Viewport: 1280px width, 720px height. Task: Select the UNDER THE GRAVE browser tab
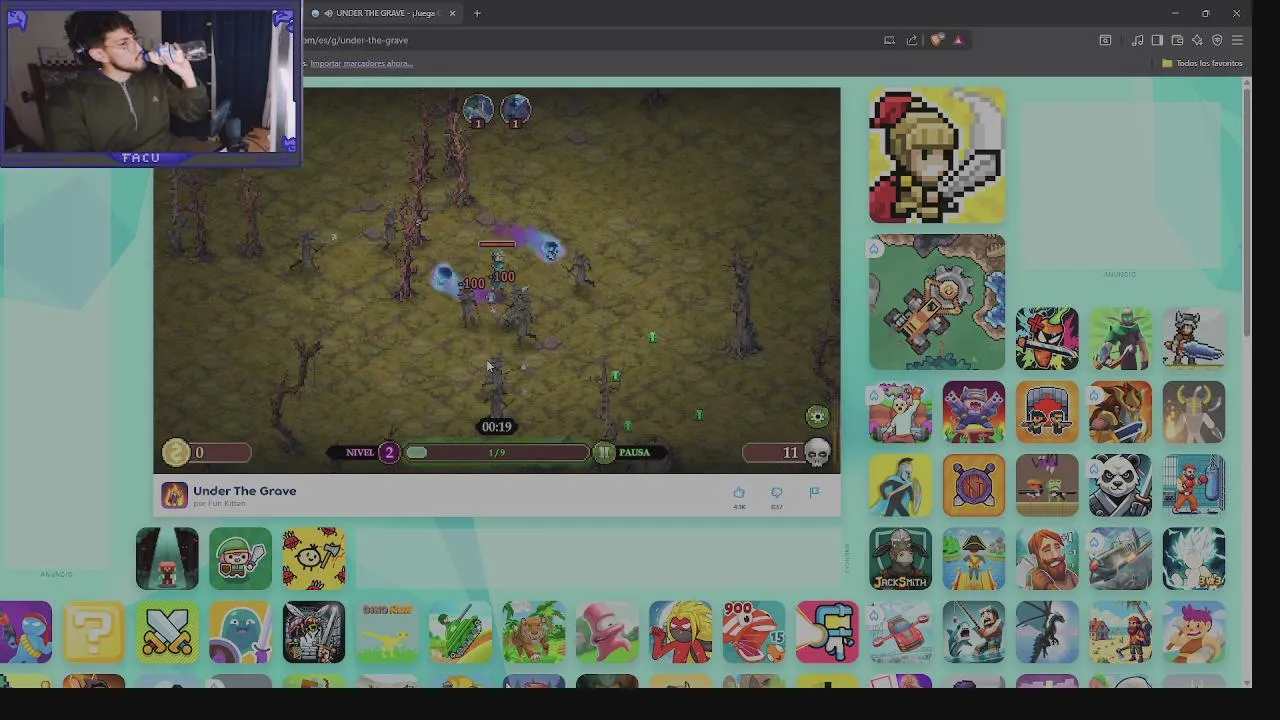(382, 13)
